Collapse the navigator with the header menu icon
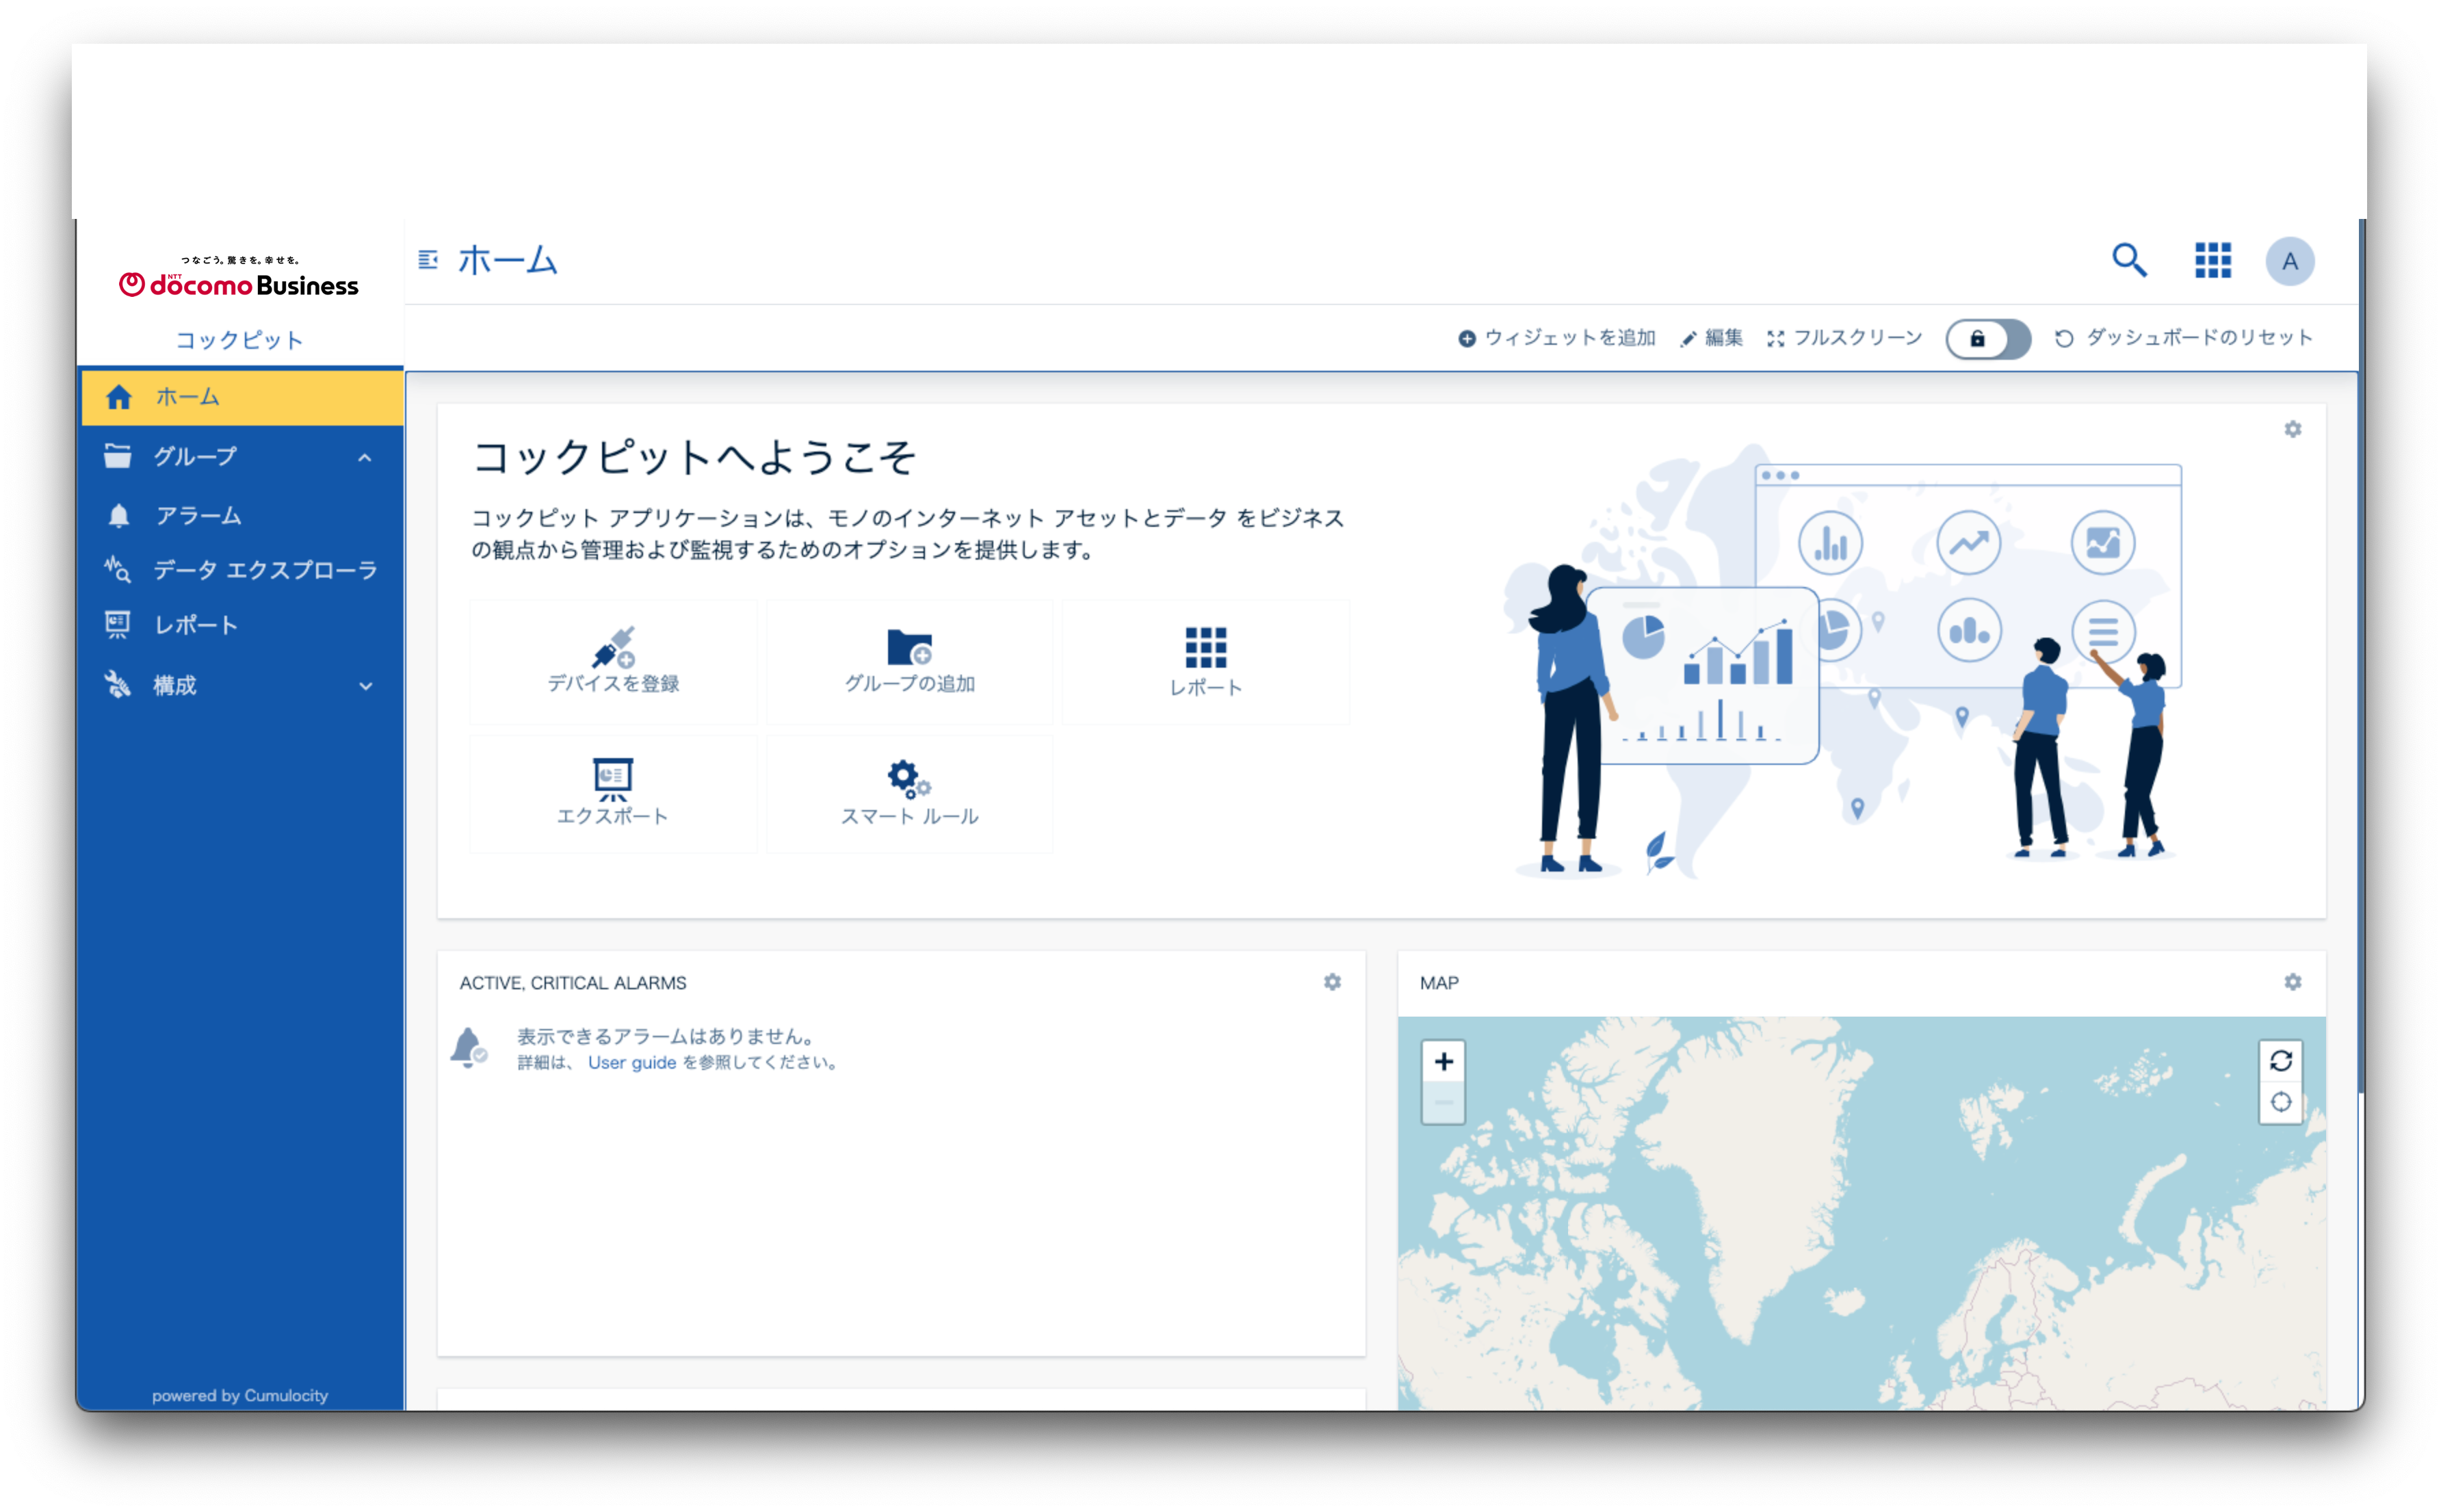Image resolution: width=2441 pixels, height=1512 pixels. pos(428,260)
